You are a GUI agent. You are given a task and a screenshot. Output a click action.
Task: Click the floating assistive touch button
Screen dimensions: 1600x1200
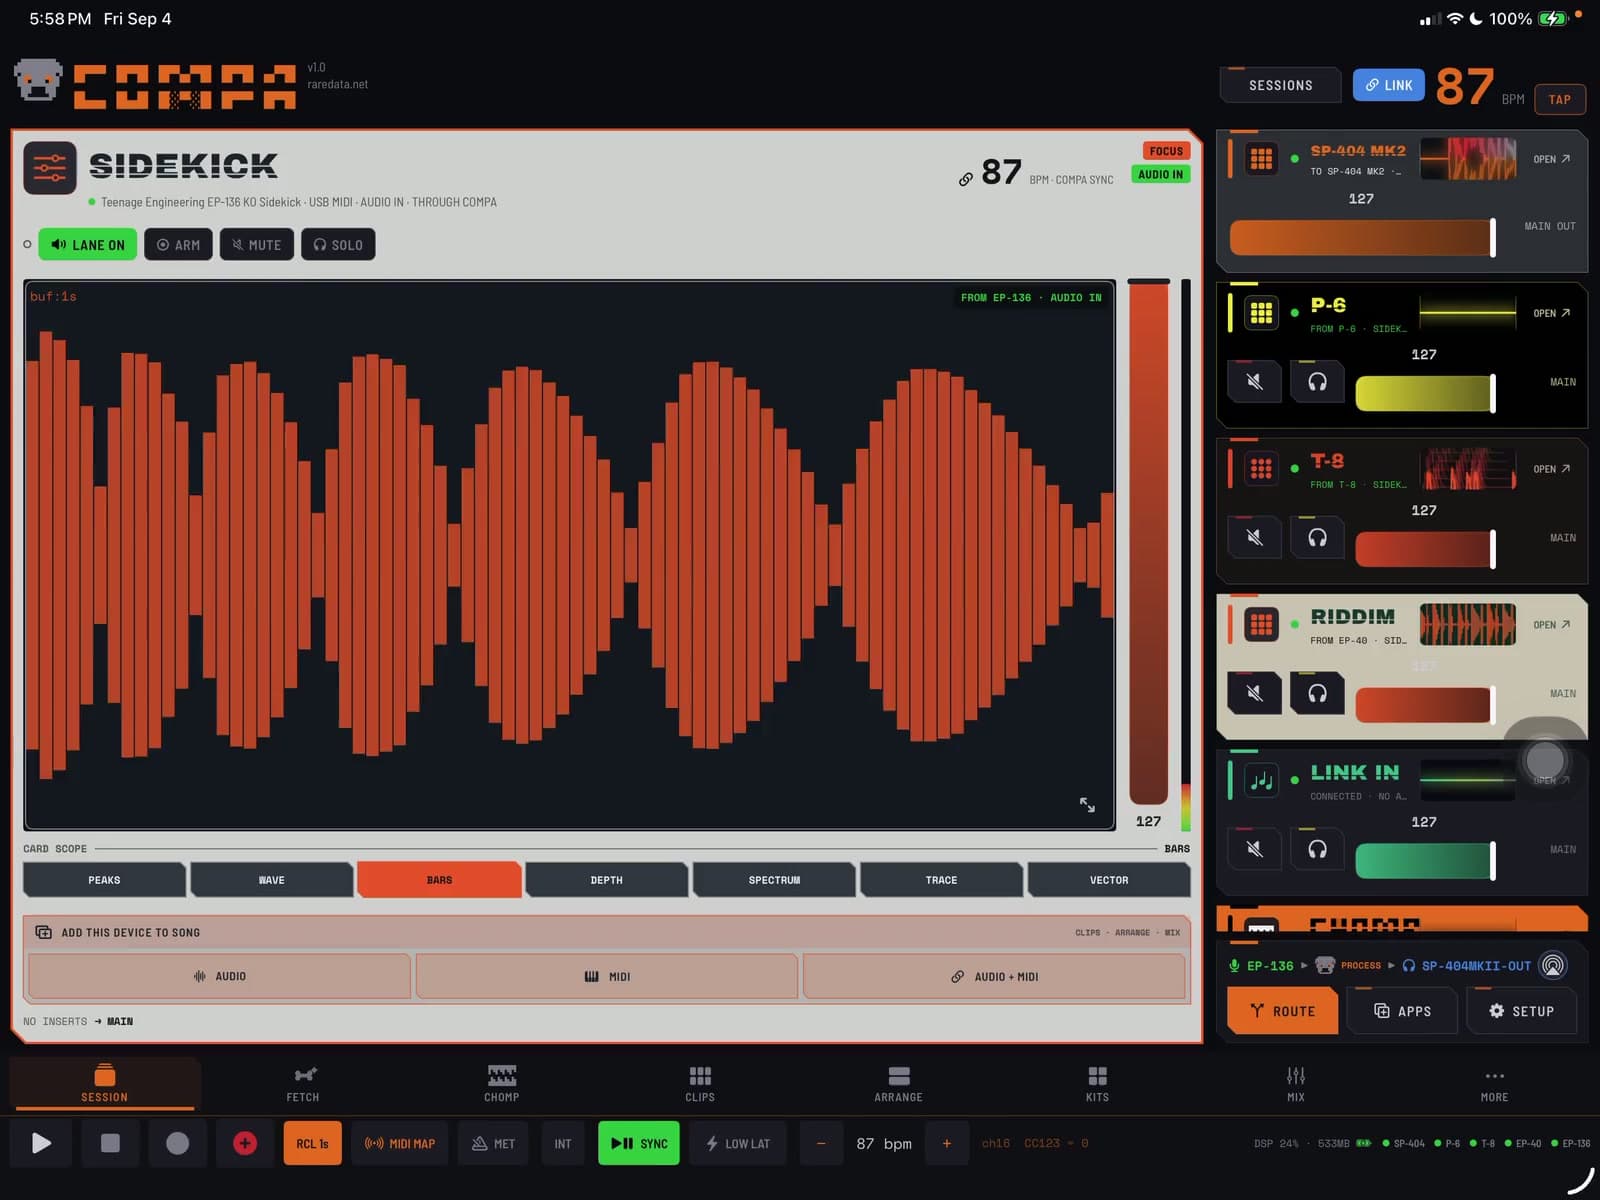(x=1545, y=760)
